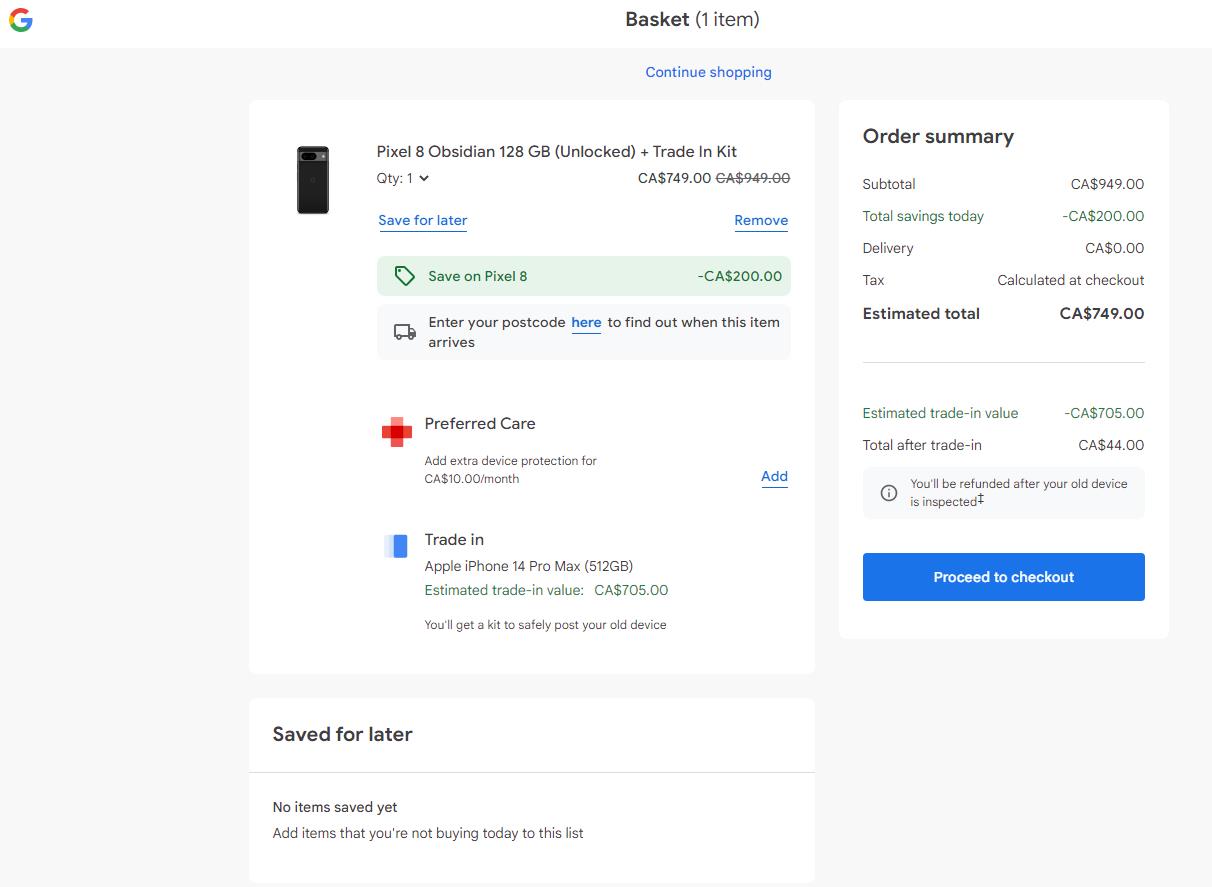Click the Basket (1 item) page title
The width and height of the screenshot is (1212, 887).
tap(692, 19)
